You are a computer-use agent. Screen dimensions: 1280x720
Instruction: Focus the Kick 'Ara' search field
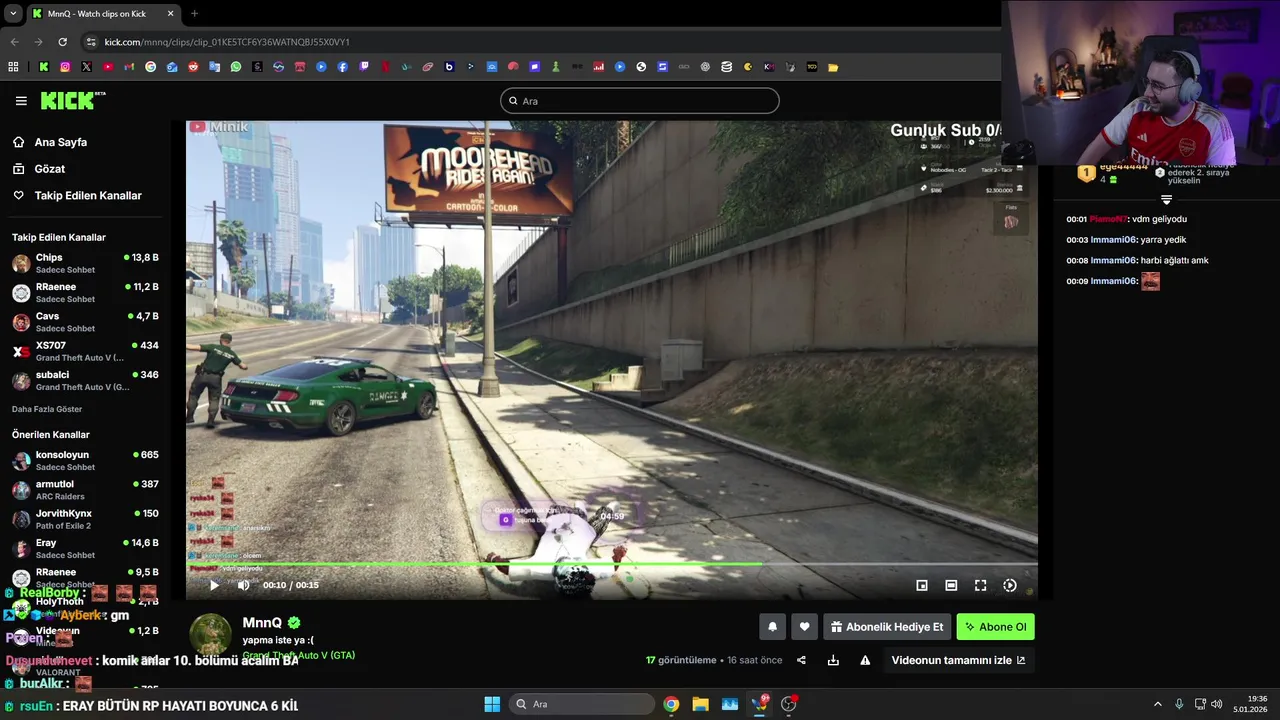pos(639,101)
